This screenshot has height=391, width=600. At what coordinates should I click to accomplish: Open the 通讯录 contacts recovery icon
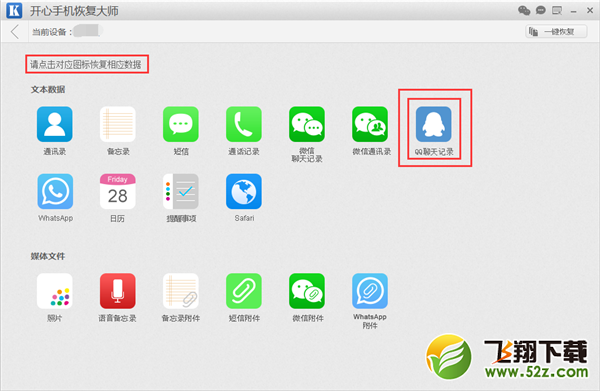(54, 124)
